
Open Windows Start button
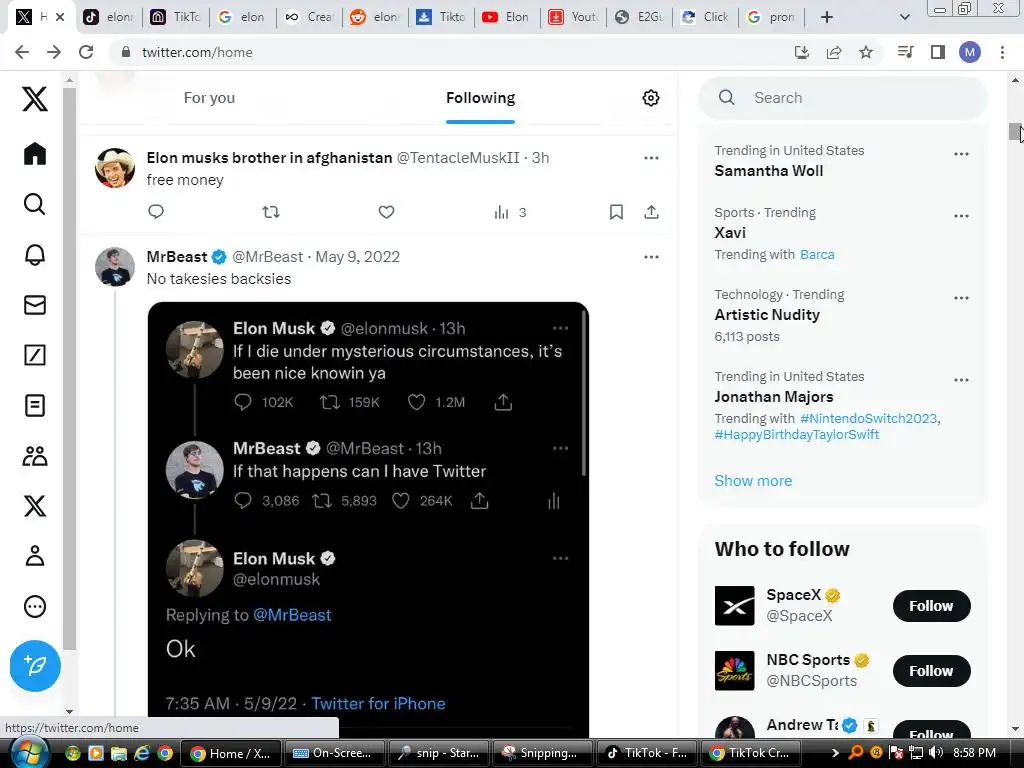29,752
